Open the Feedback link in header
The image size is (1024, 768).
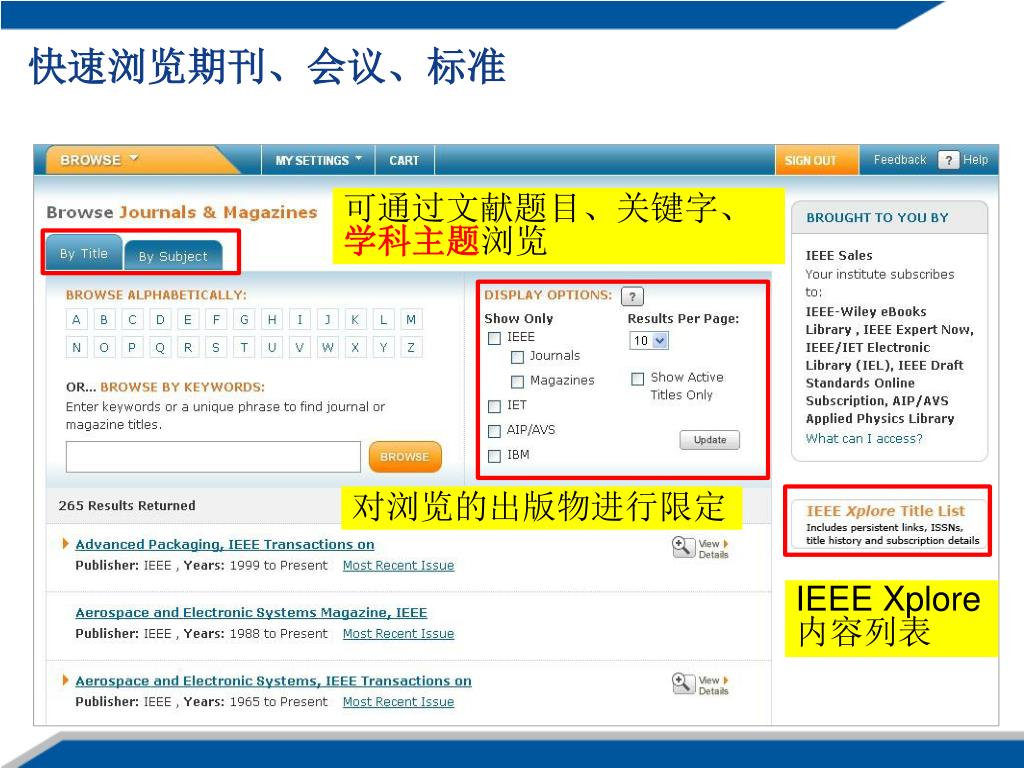coord(899,160)
